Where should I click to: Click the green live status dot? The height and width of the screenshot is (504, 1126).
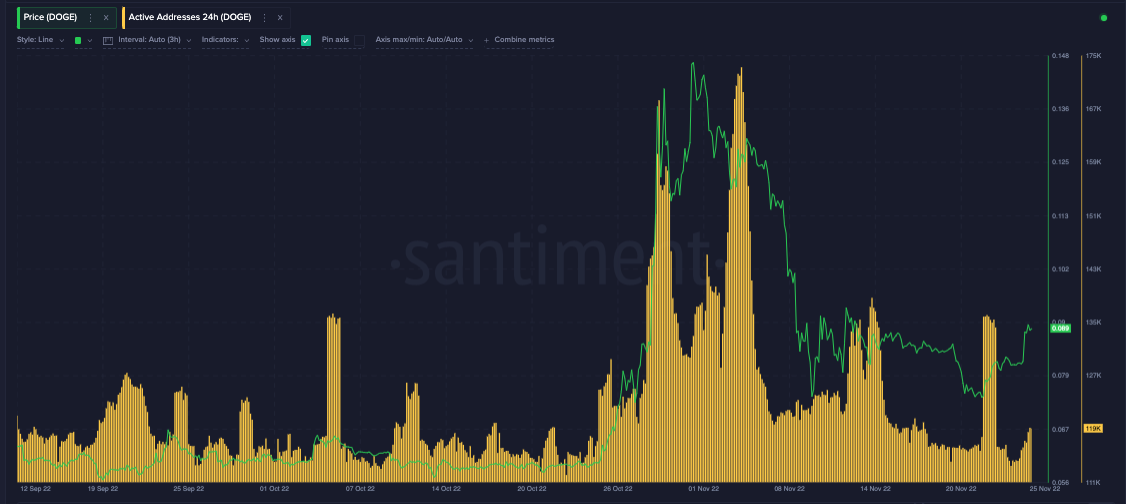click(1104, 17)
